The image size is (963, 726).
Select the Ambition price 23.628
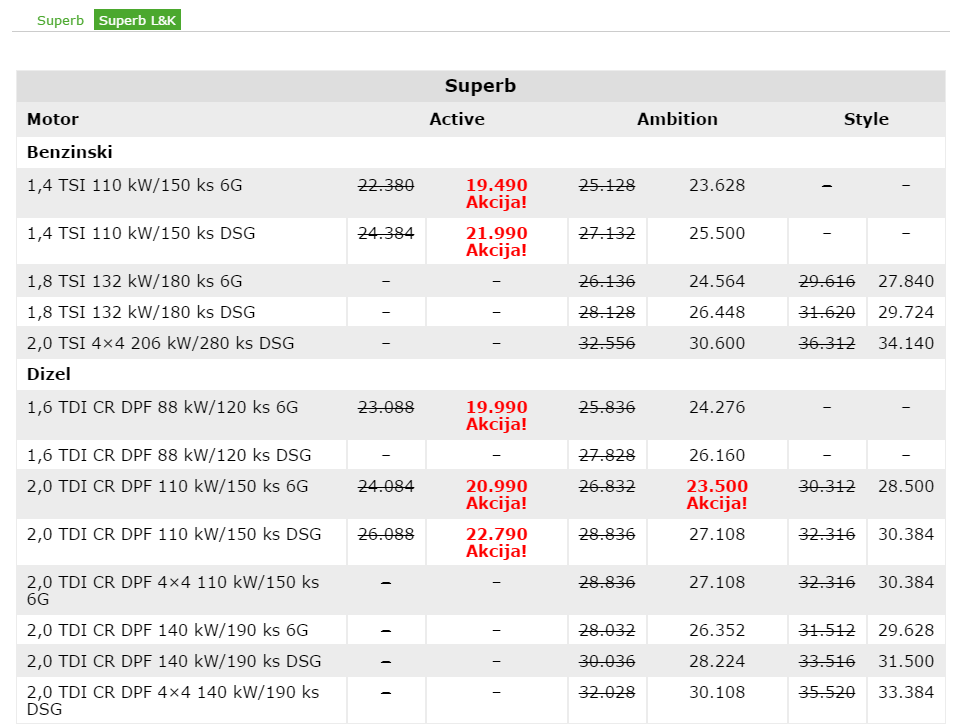[x=717, y=185]
